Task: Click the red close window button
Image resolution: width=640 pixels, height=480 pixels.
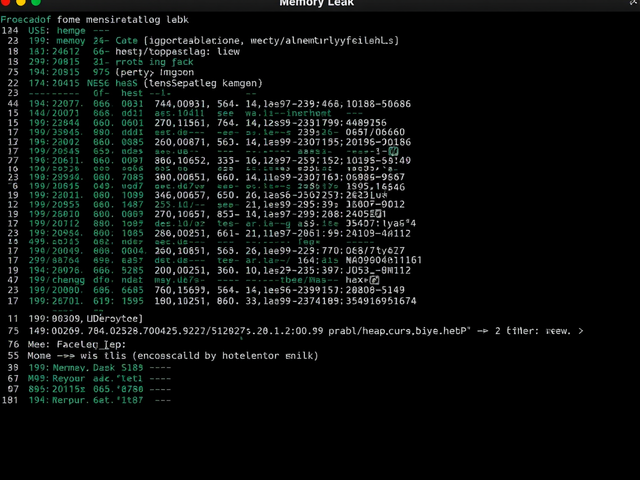Action: (5, 2)
